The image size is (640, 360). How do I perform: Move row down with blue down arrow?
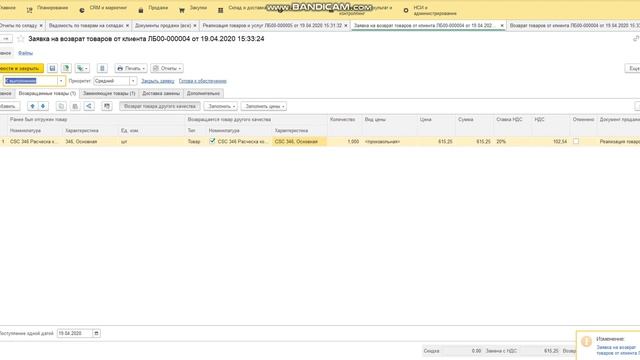click(x=43, y=106)
